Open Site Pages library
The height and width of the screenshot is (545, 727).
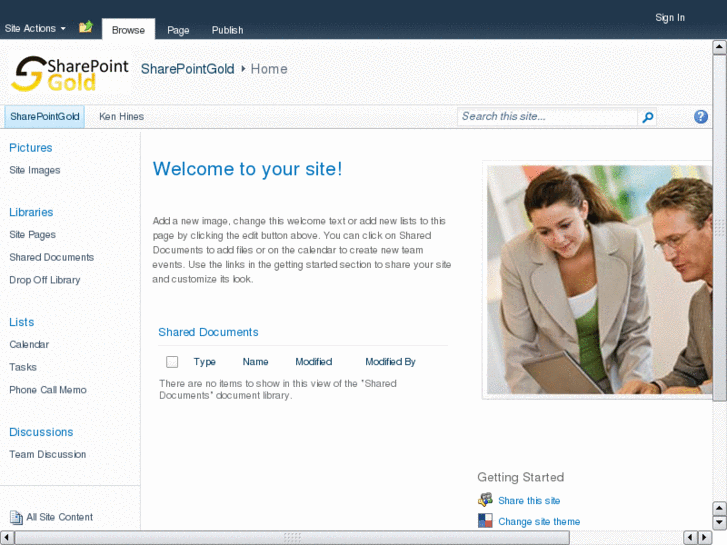tap(32, 235)
